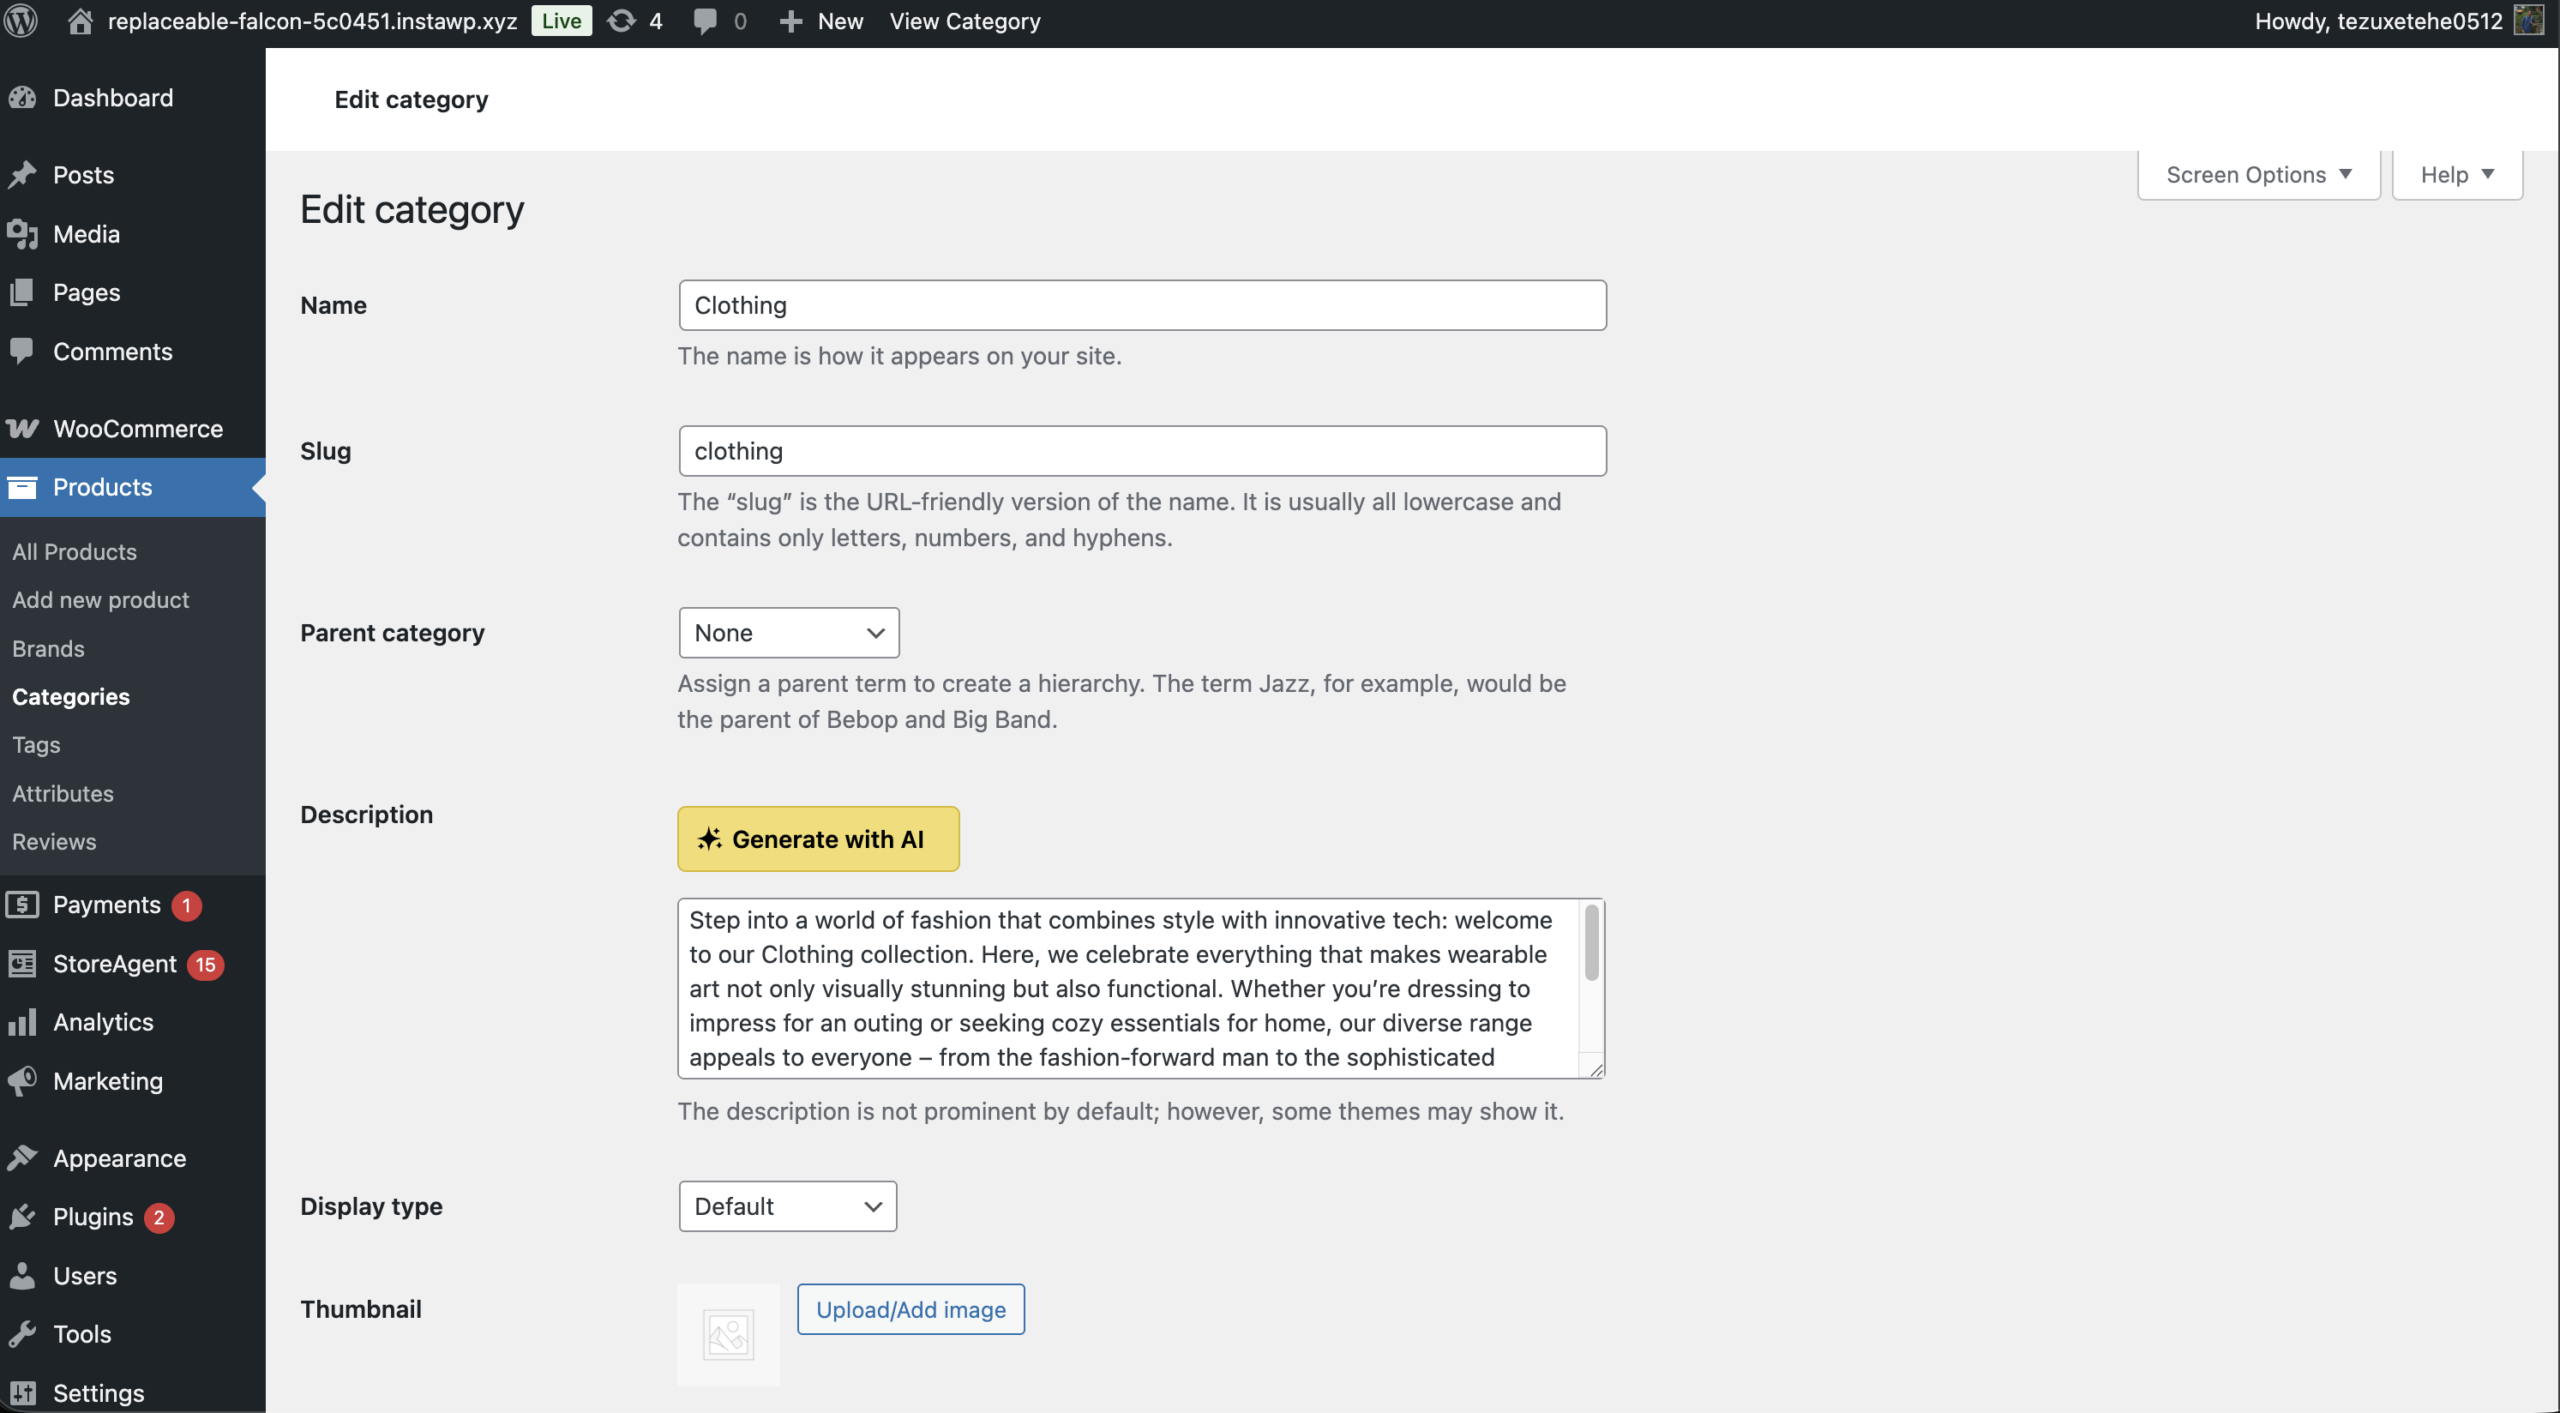This screenshot has height=1413, width=2560.
Task: Open the Tags submenu item
Action: pos(36,745)
